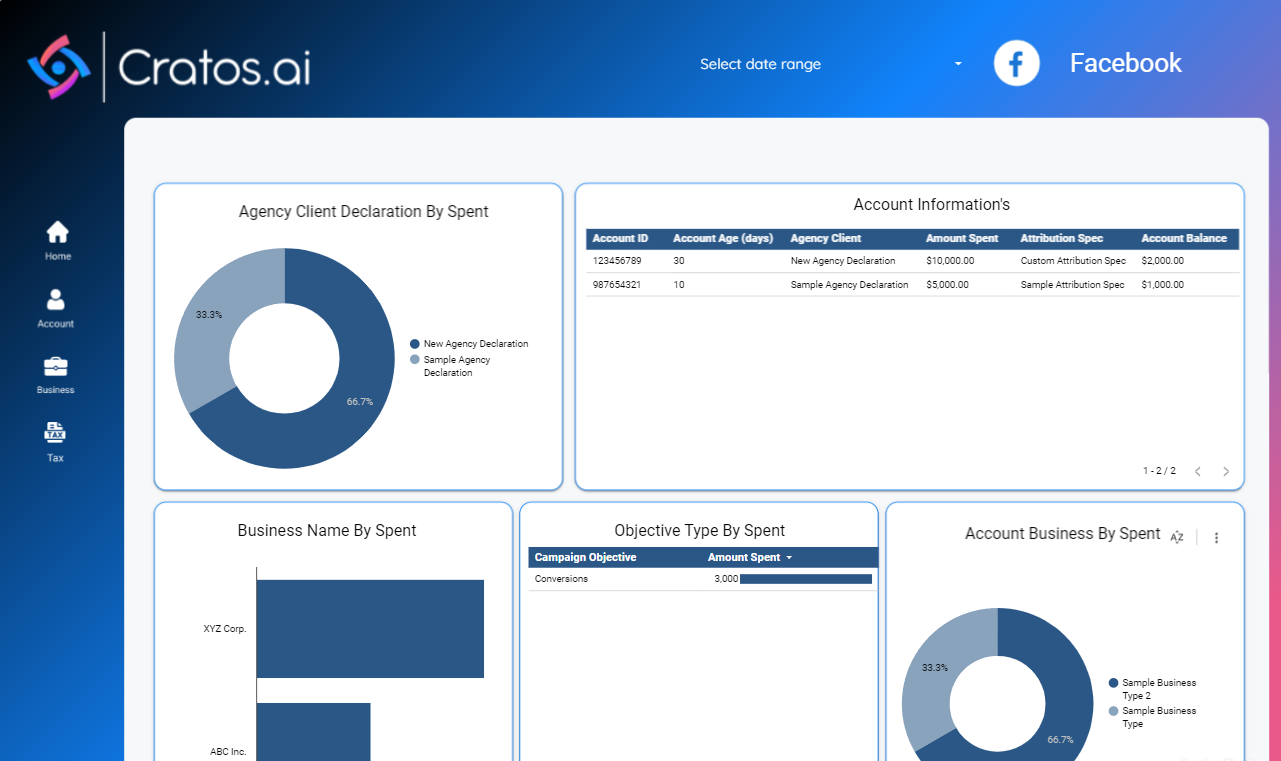Toggle Sample Business Type 2 legend item
The image size is (1281, 761).
pos(1153,689)
